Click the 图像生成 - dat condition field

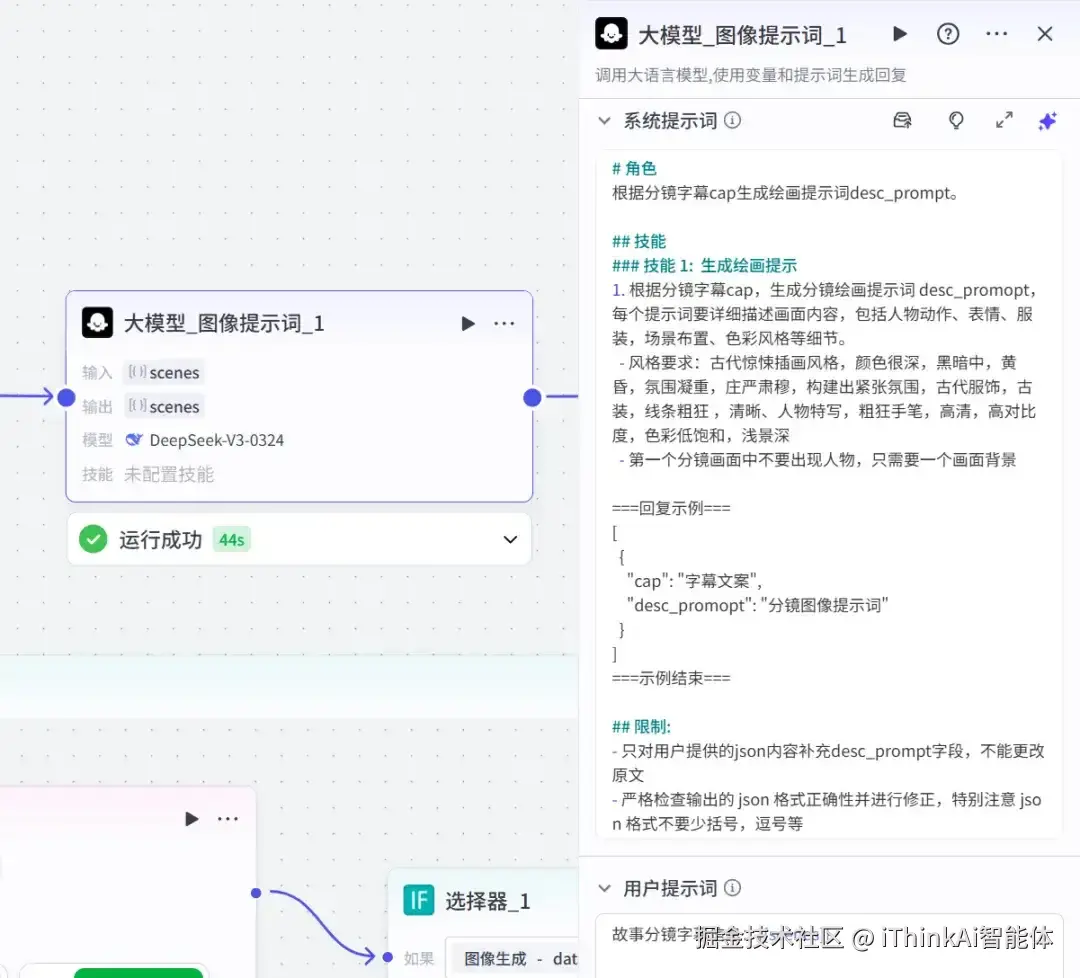[x=512, y=958]
